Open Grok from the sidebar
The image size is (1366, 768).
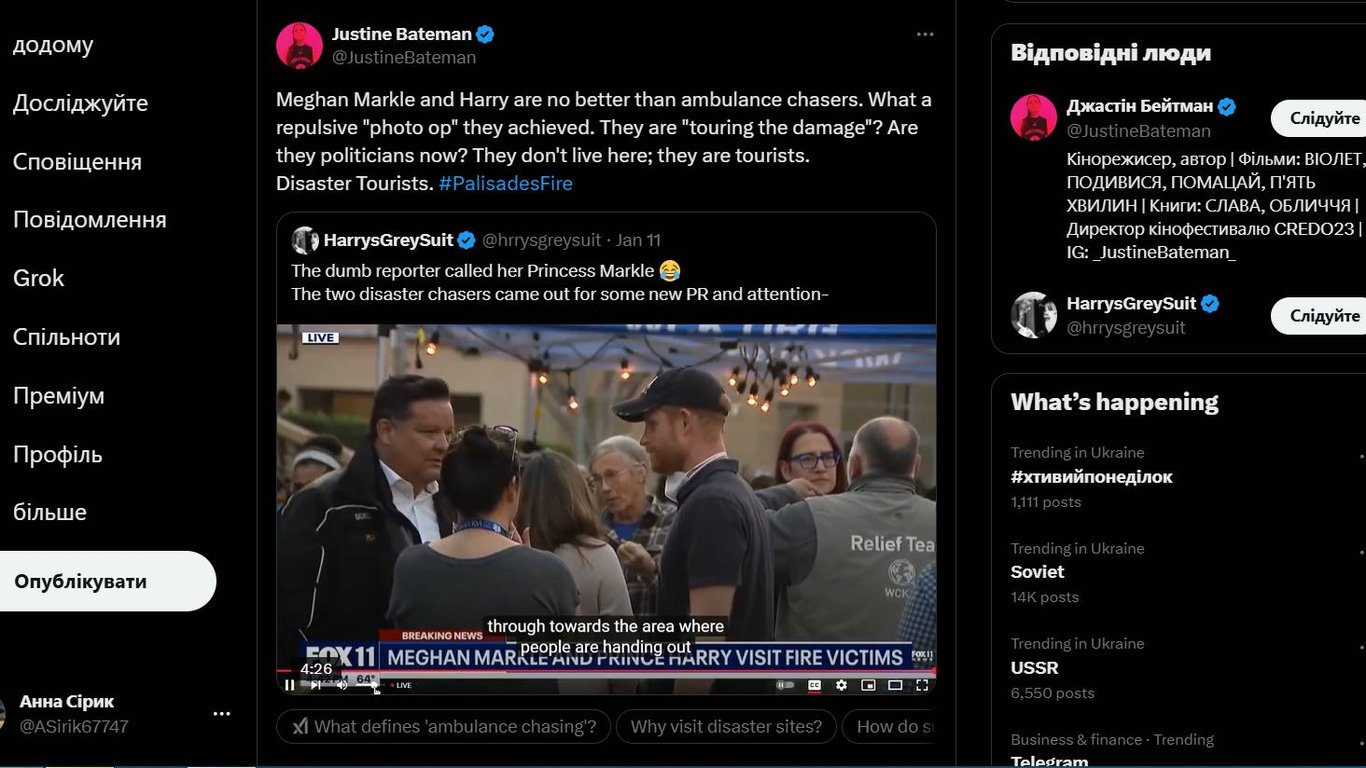click(39, 278)
